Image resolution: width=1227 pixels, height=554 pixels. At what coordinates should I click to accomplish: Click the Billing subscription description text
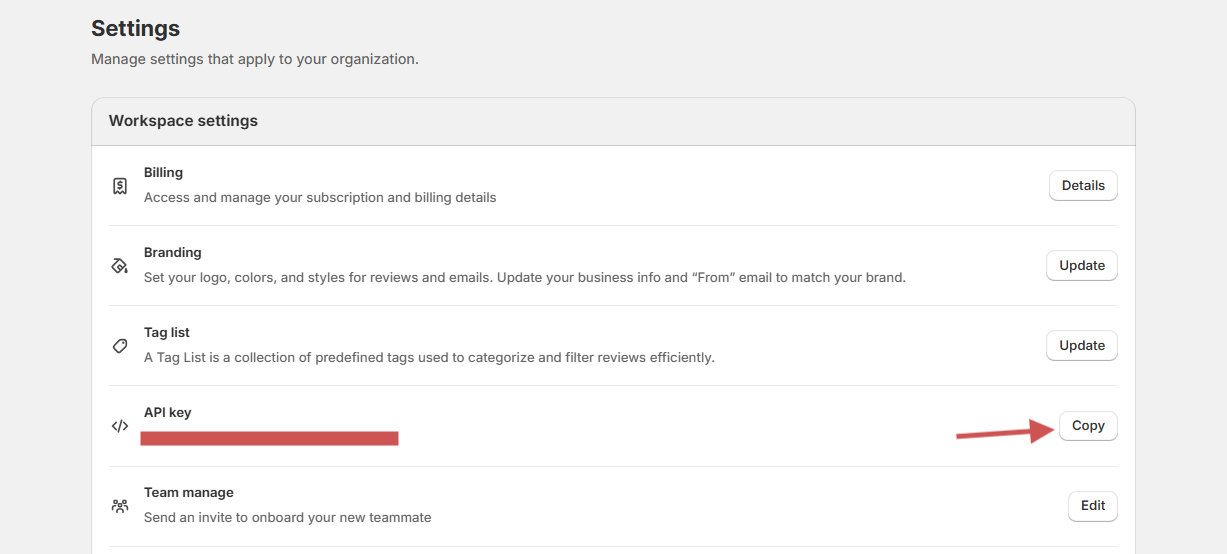pos(320,198)
